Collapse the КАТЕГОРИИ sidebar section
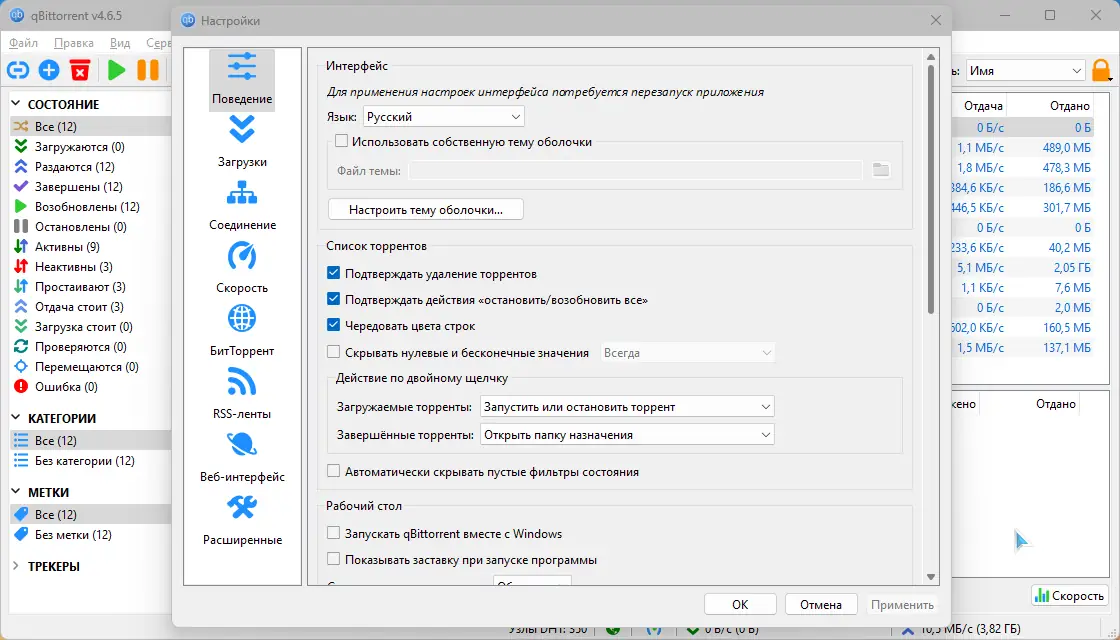 pyautogui.click(x=16, y=418)
